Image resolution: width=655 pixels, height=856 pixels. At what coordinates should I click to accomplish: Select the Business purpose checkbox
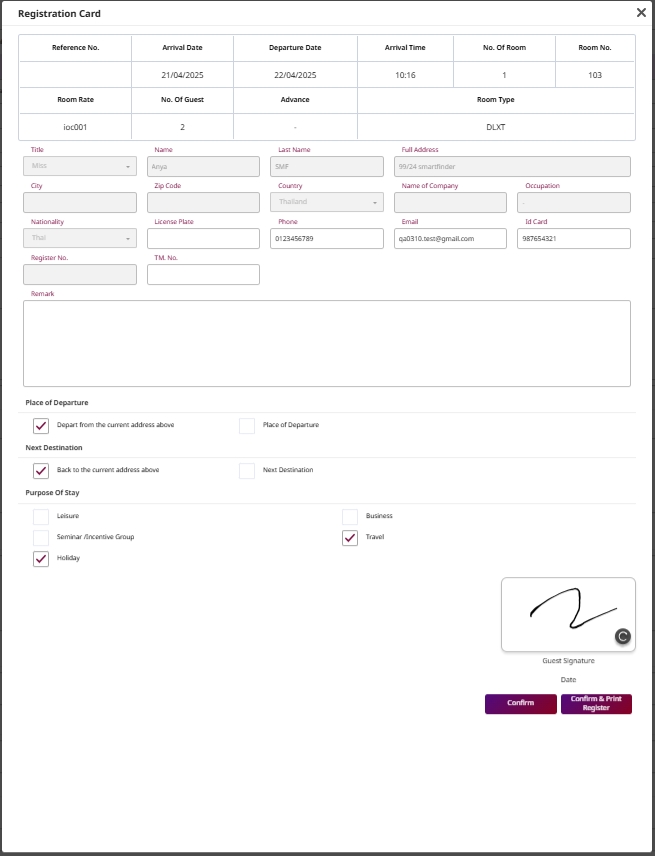point(350,517)
